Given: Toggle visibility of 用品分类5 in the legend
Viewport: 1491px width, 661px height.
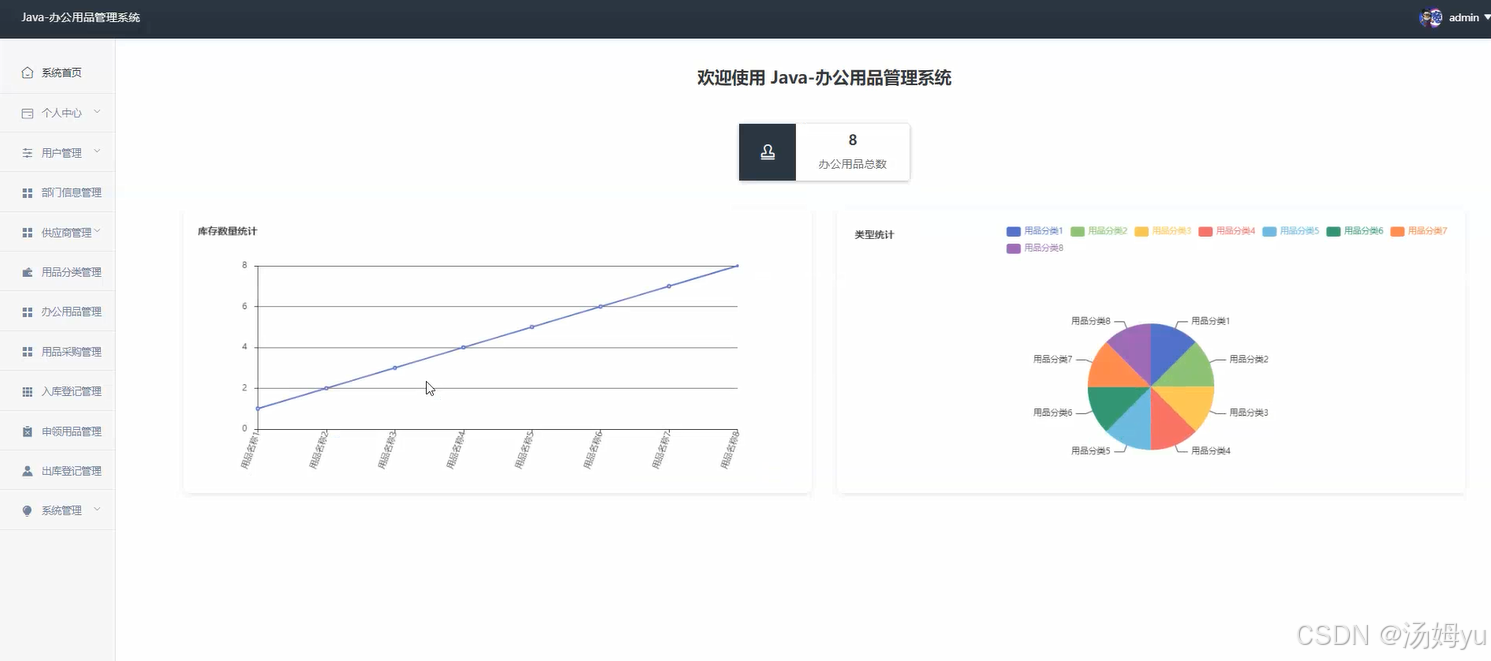Looking at the screenshot, I should point(1292,230).
